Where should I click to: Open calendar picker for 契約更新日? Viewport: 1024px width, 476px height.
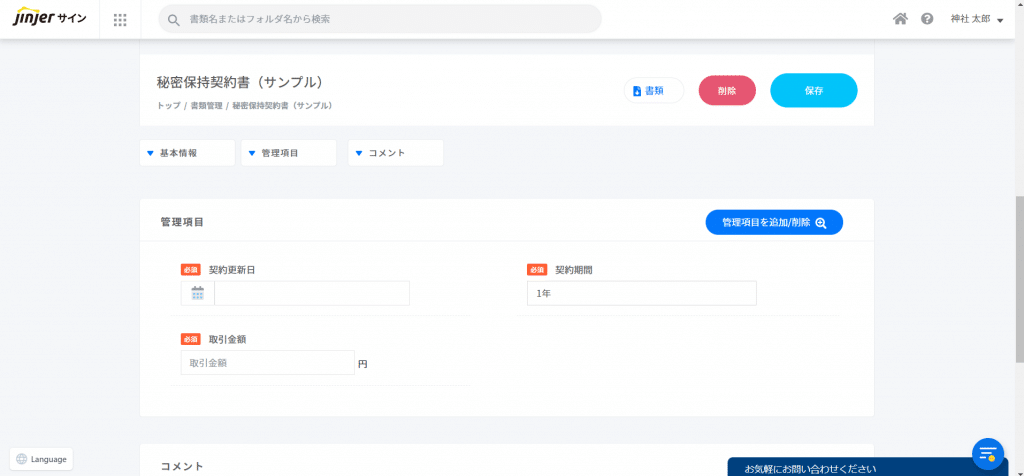coord(197,293)
